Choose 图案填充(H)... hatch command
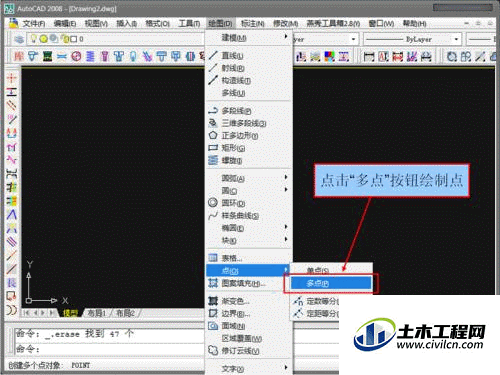This screenshot has width=500, height=375. point(248,283)
